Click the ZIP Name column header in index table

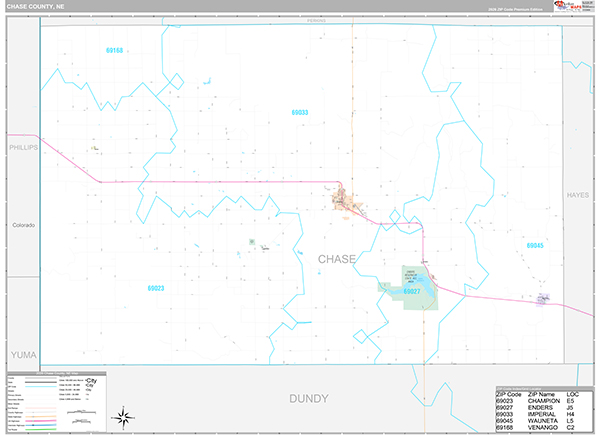[x=541, y=394]
